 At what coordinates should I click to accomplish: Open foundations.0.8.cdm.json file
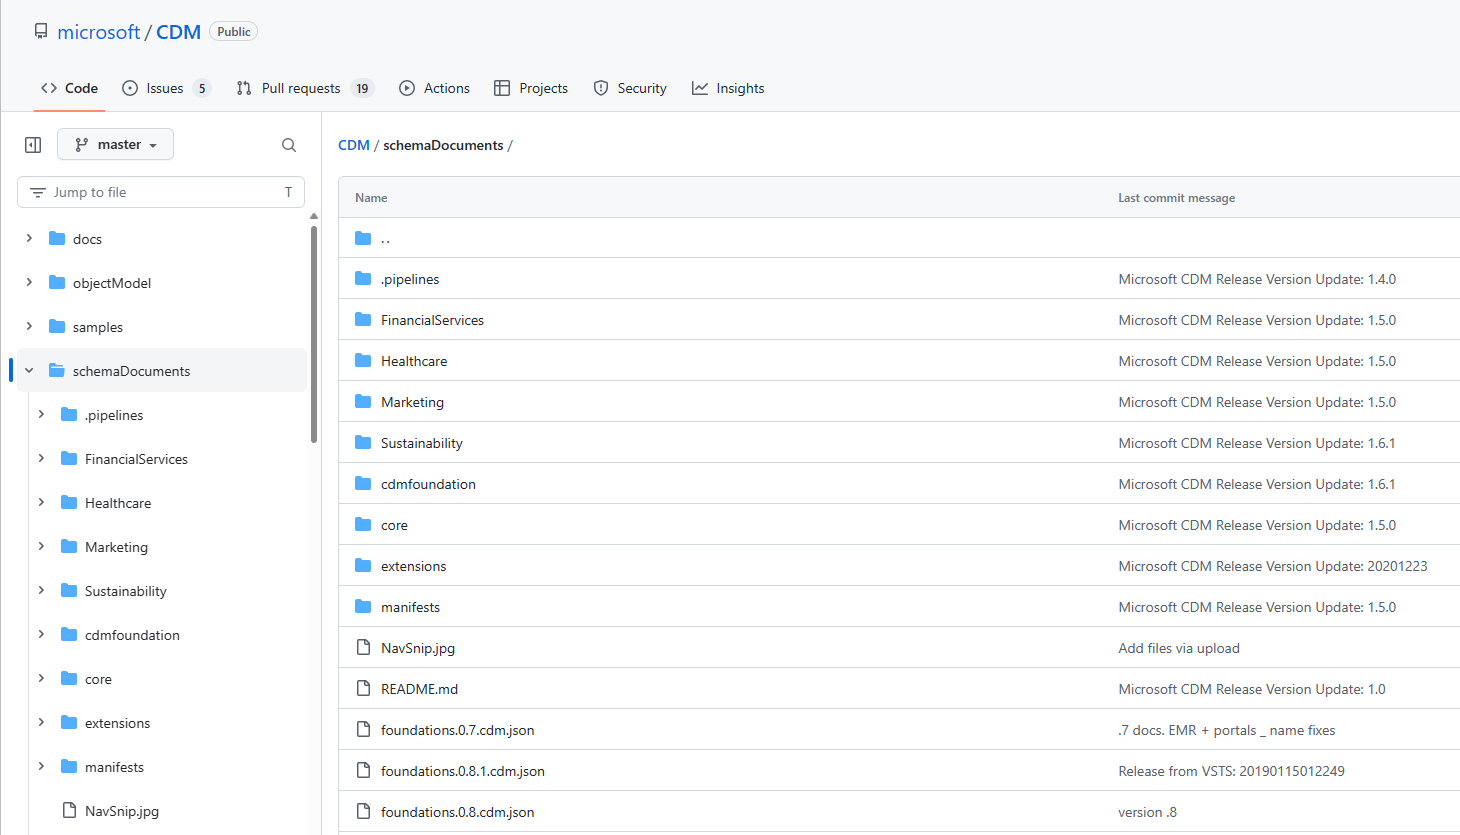(457, 812)
